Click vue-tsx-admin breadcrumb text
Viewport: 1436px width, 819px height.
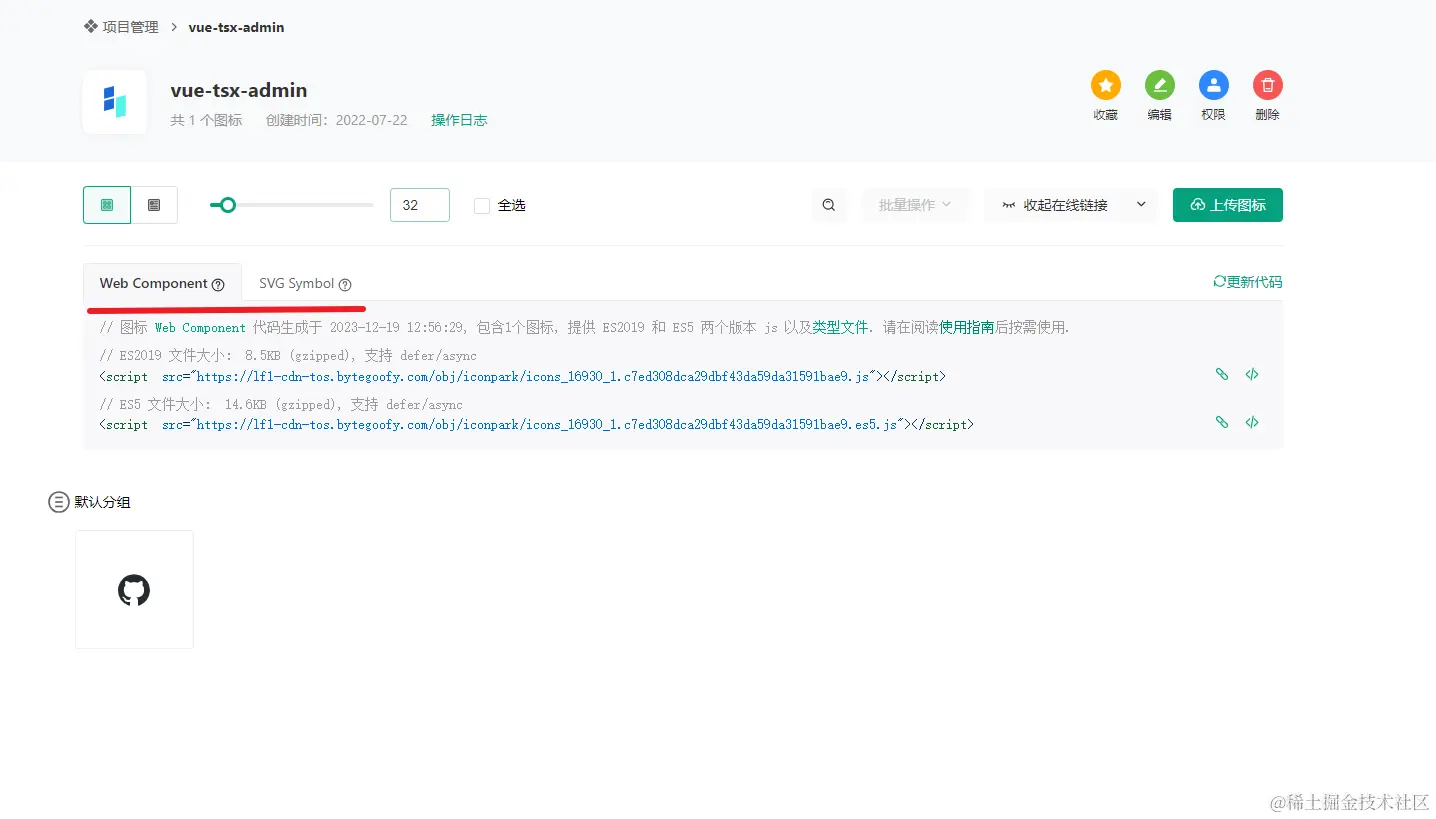point(236,27)
